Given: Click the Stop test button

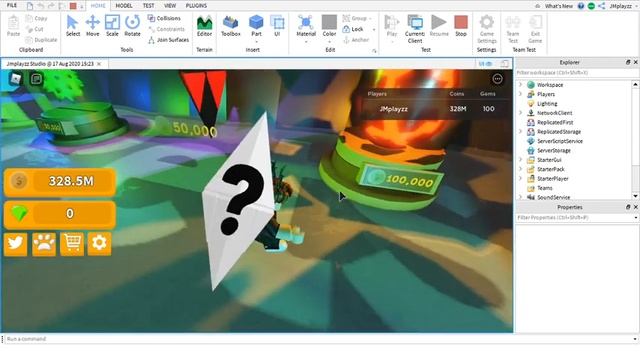Looking at the screenshot, I should tap(461, 26).
